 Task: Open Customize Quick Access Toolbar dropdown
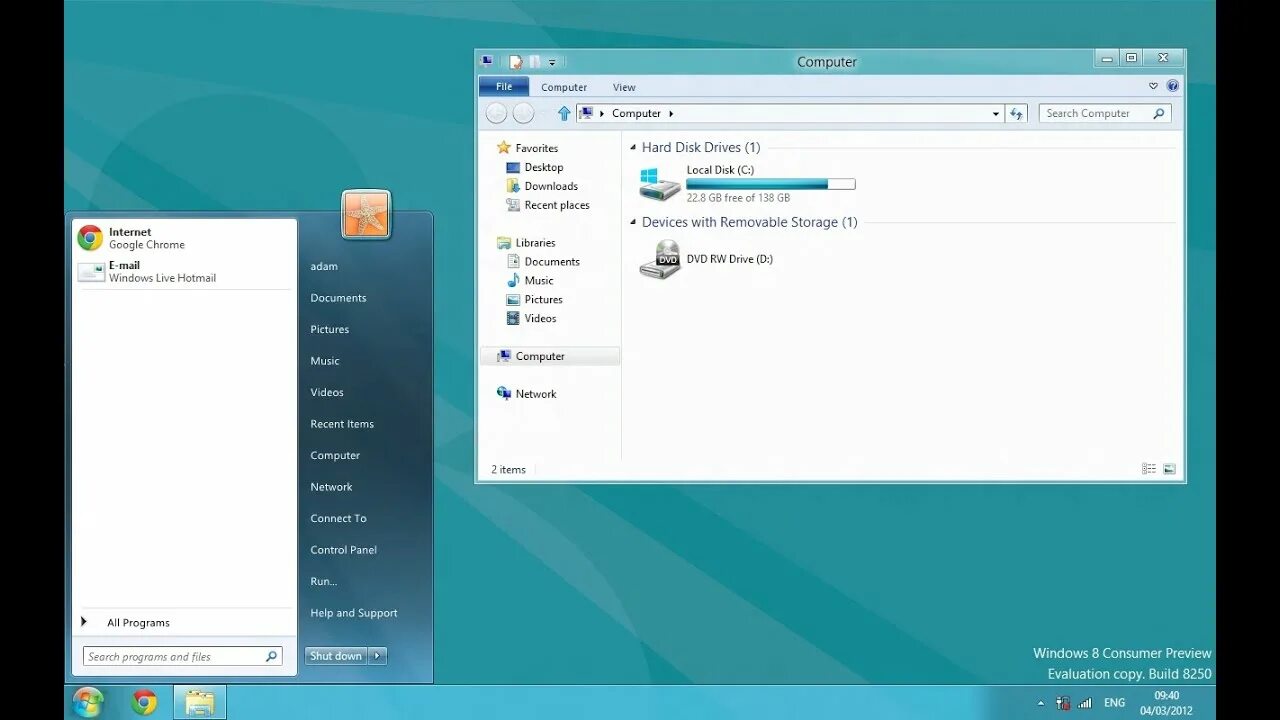[x=552, y=63]
